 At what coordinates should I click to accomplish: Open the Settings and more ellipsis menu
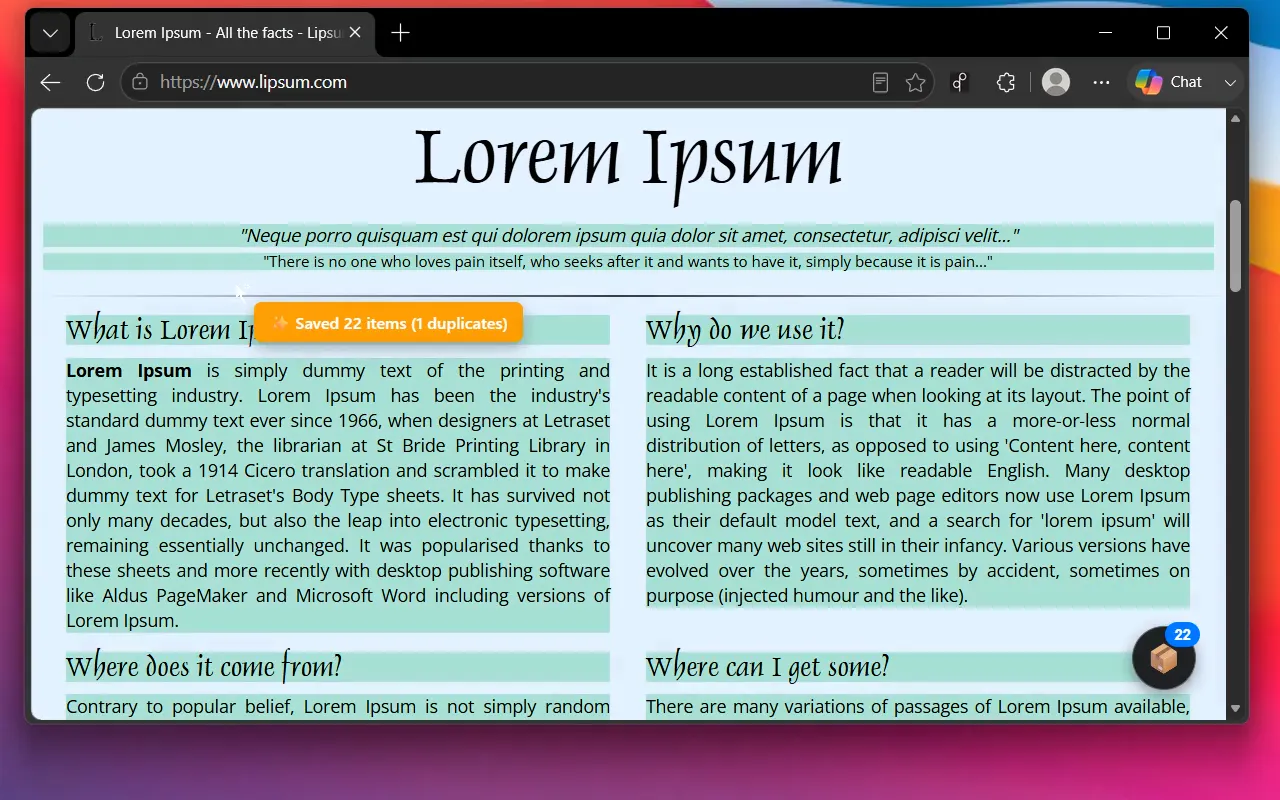1101,82
